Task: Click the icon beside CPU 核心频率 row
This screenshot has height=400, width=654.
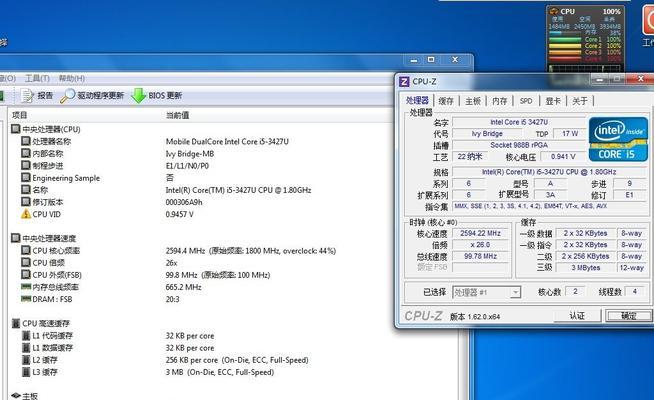Action: click(26, 250)
